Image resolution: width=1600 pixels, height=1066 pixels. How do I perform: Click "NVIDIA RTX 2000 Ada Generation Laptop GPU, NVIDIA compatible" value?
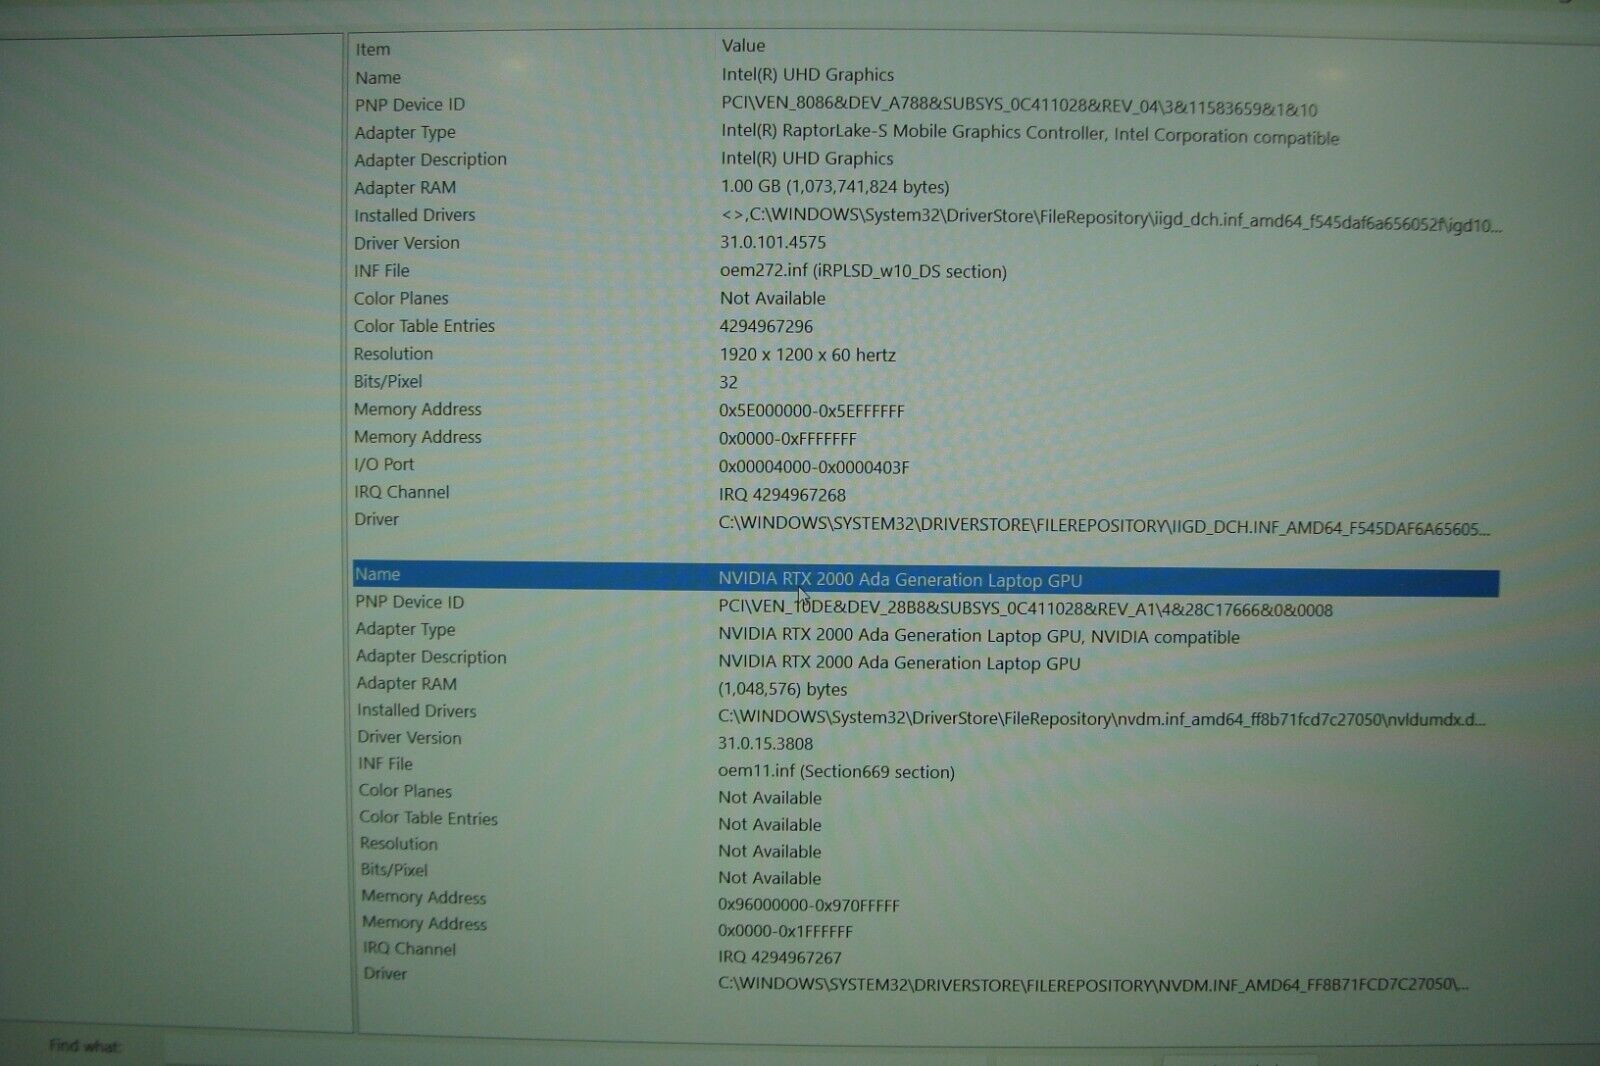coord(979,636)
